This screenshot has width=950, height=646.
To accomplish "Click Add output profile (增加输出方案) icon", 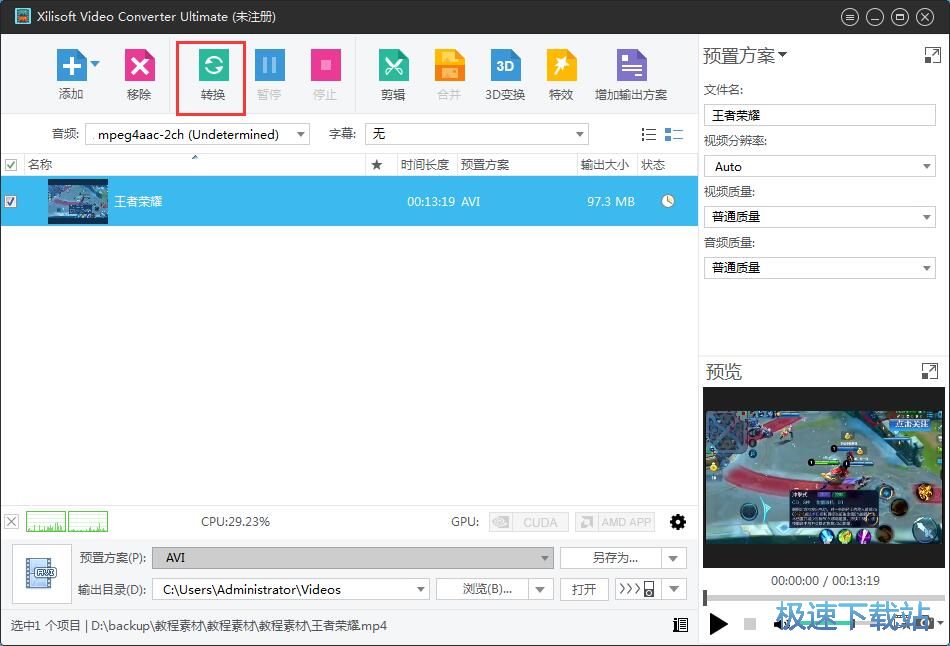I will (631, 67).
